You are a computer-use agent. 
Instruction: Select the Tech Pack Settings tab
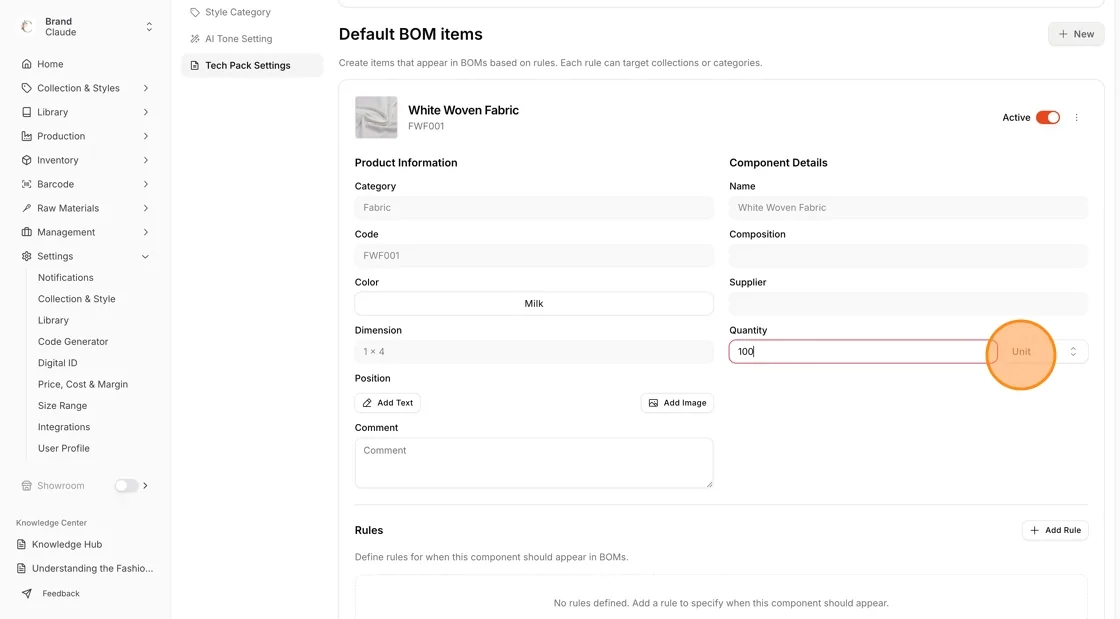tap(252, 65)
